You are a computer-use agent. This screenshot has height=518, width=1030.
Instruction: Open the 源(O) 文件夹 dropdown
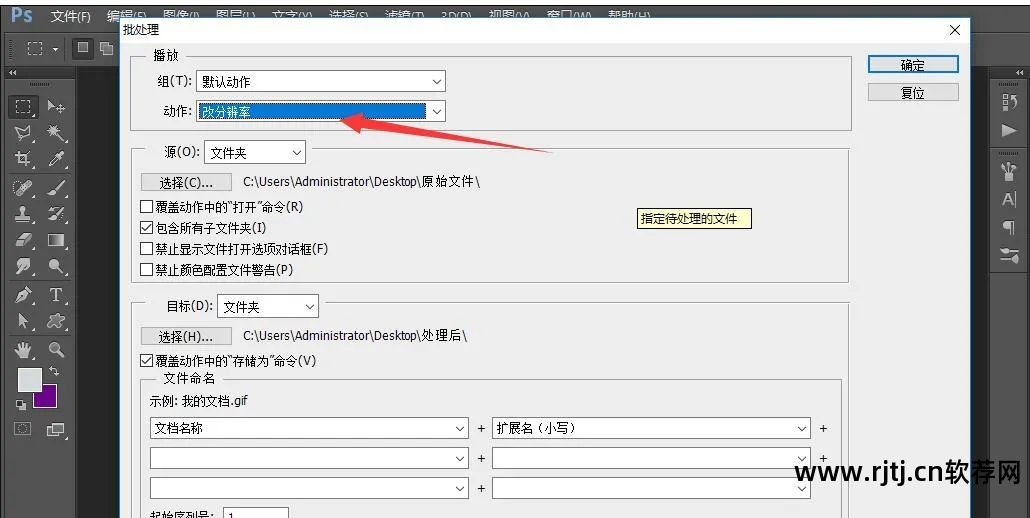pyautogui.click(x=255, y=152)
